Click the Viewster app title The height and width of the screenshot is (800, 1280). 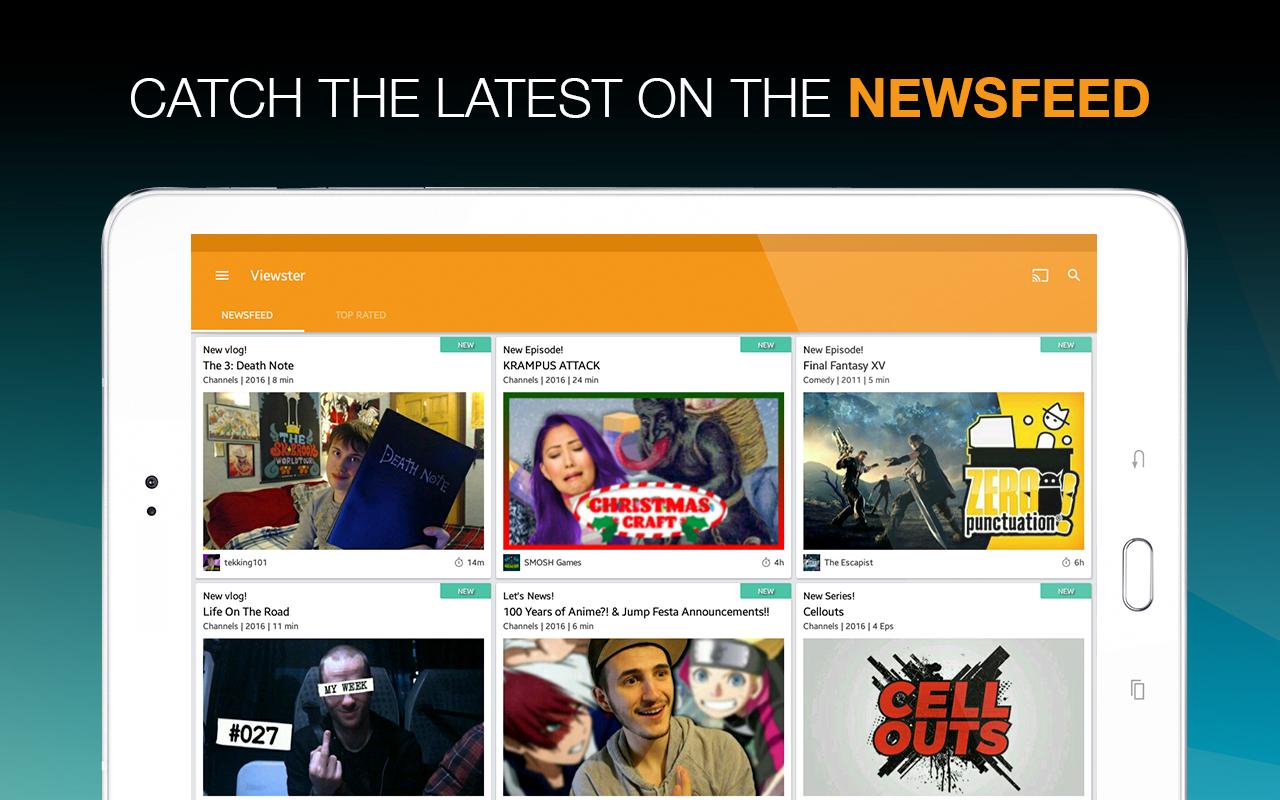click(278, 276)
